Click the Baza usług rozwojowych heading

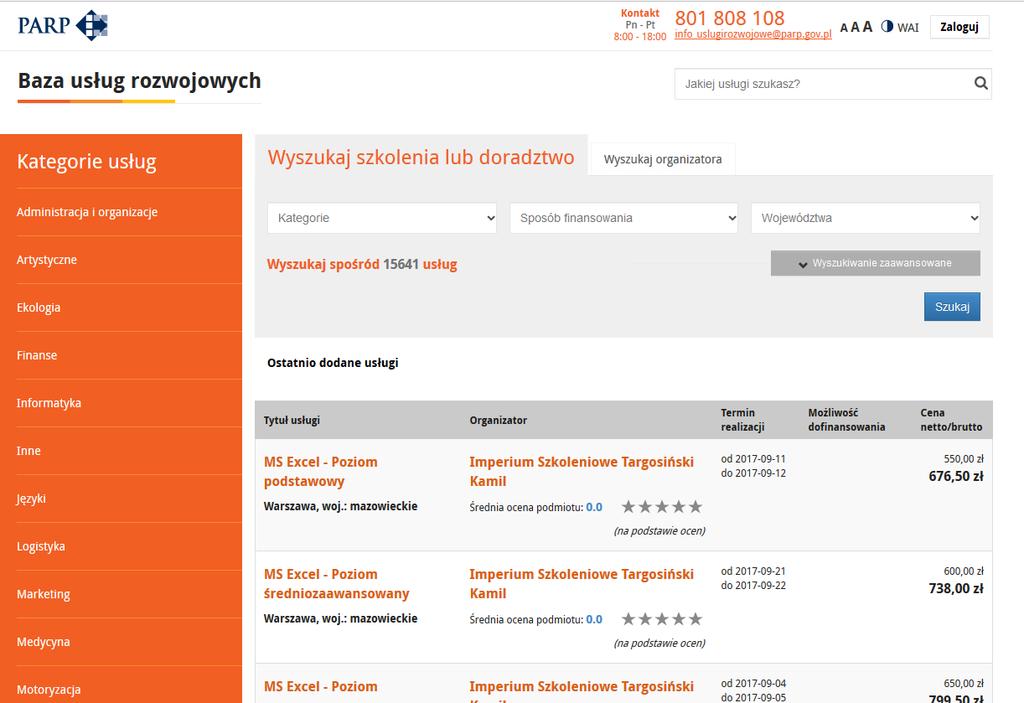[139, 81]
